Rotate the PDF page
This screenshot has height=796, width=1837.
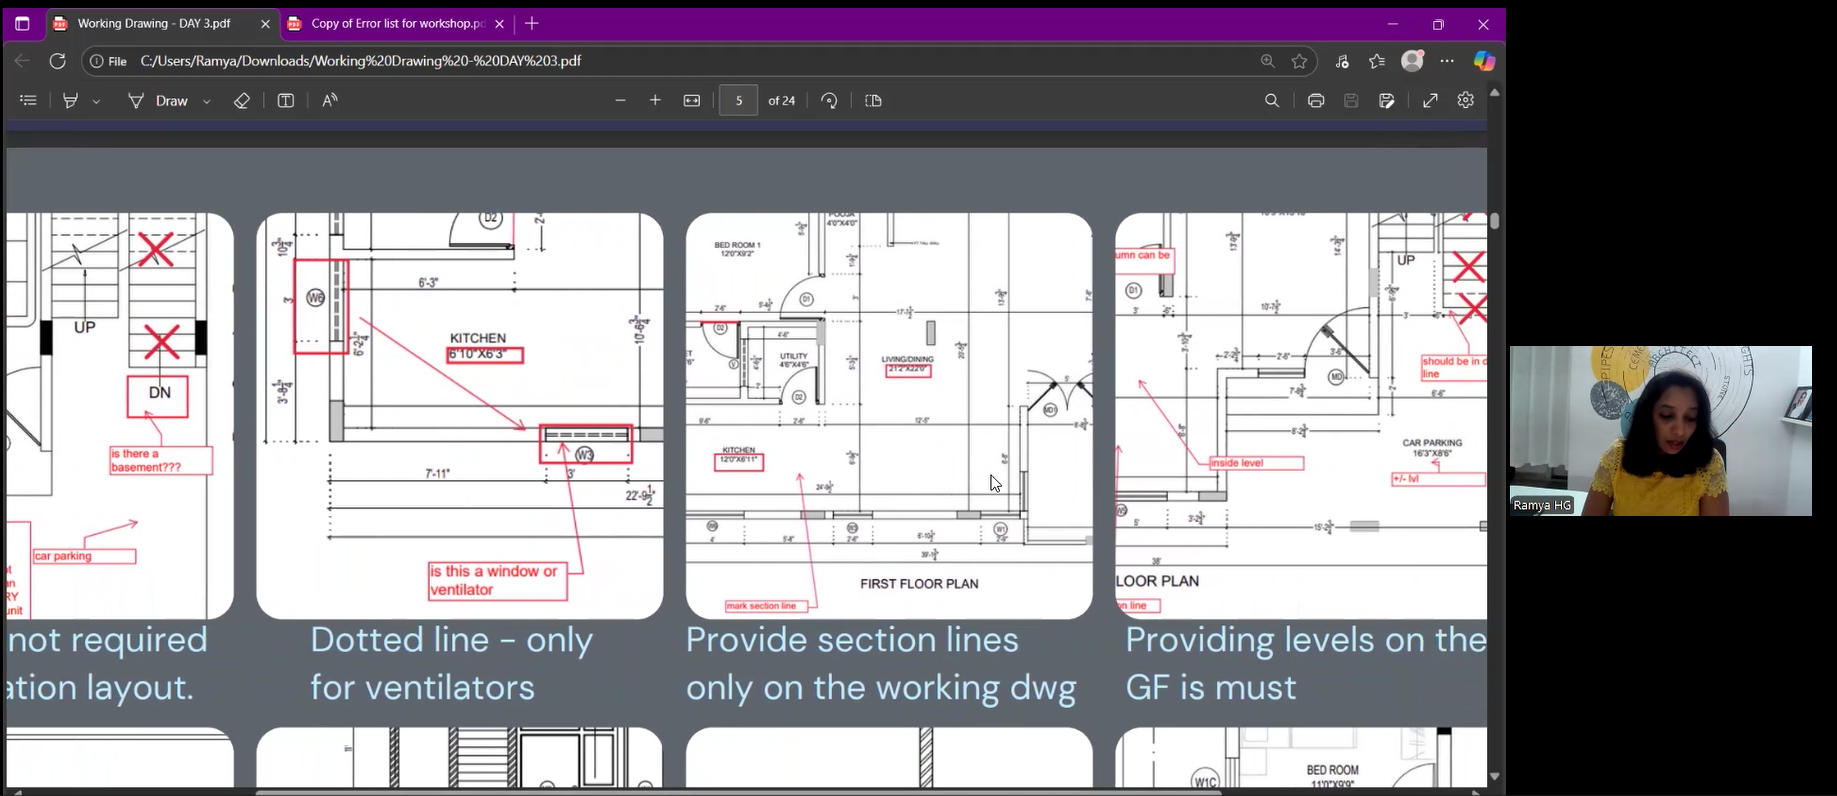[x=829, y=101]
